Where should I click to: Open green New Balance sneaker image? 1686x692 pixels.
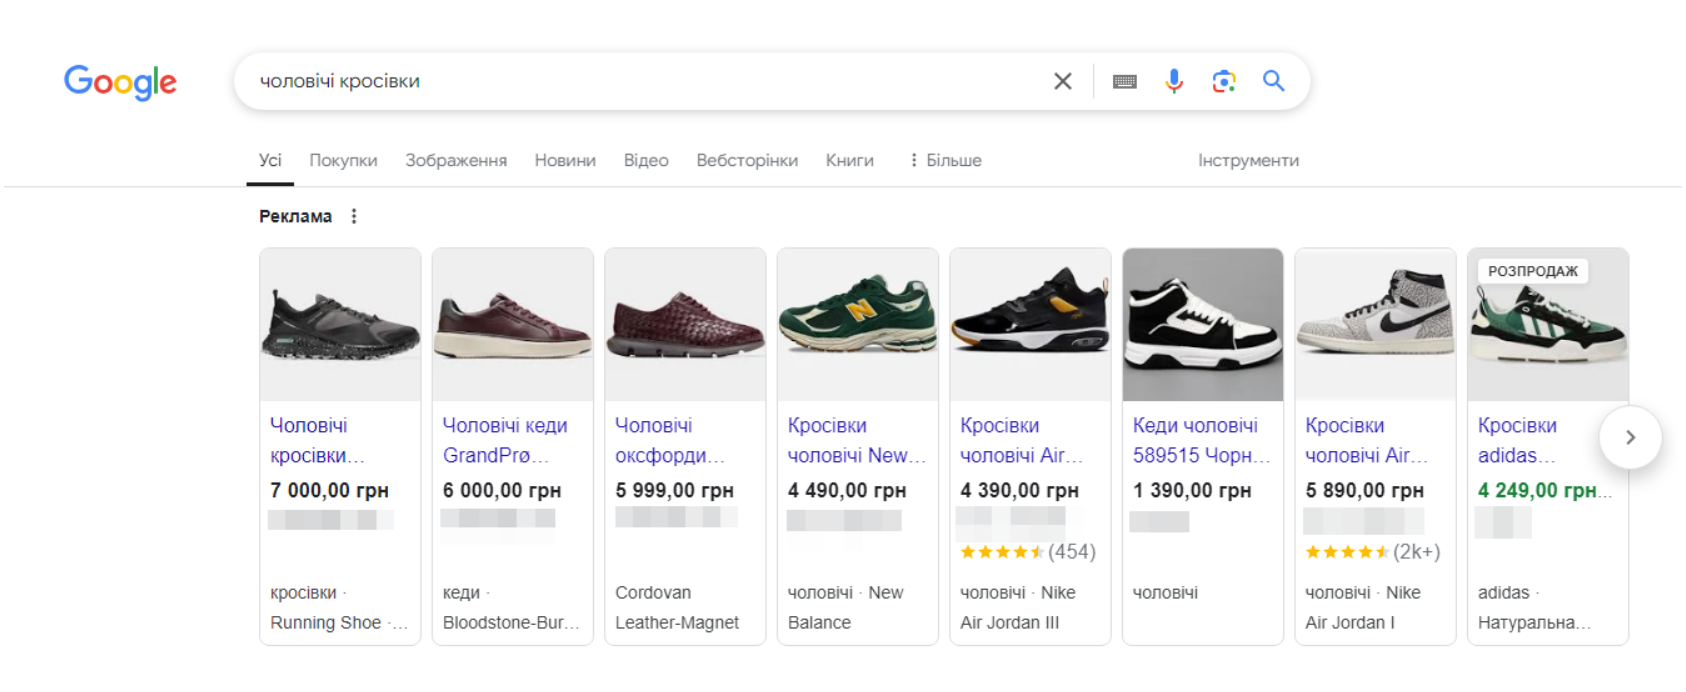[858, 324]
